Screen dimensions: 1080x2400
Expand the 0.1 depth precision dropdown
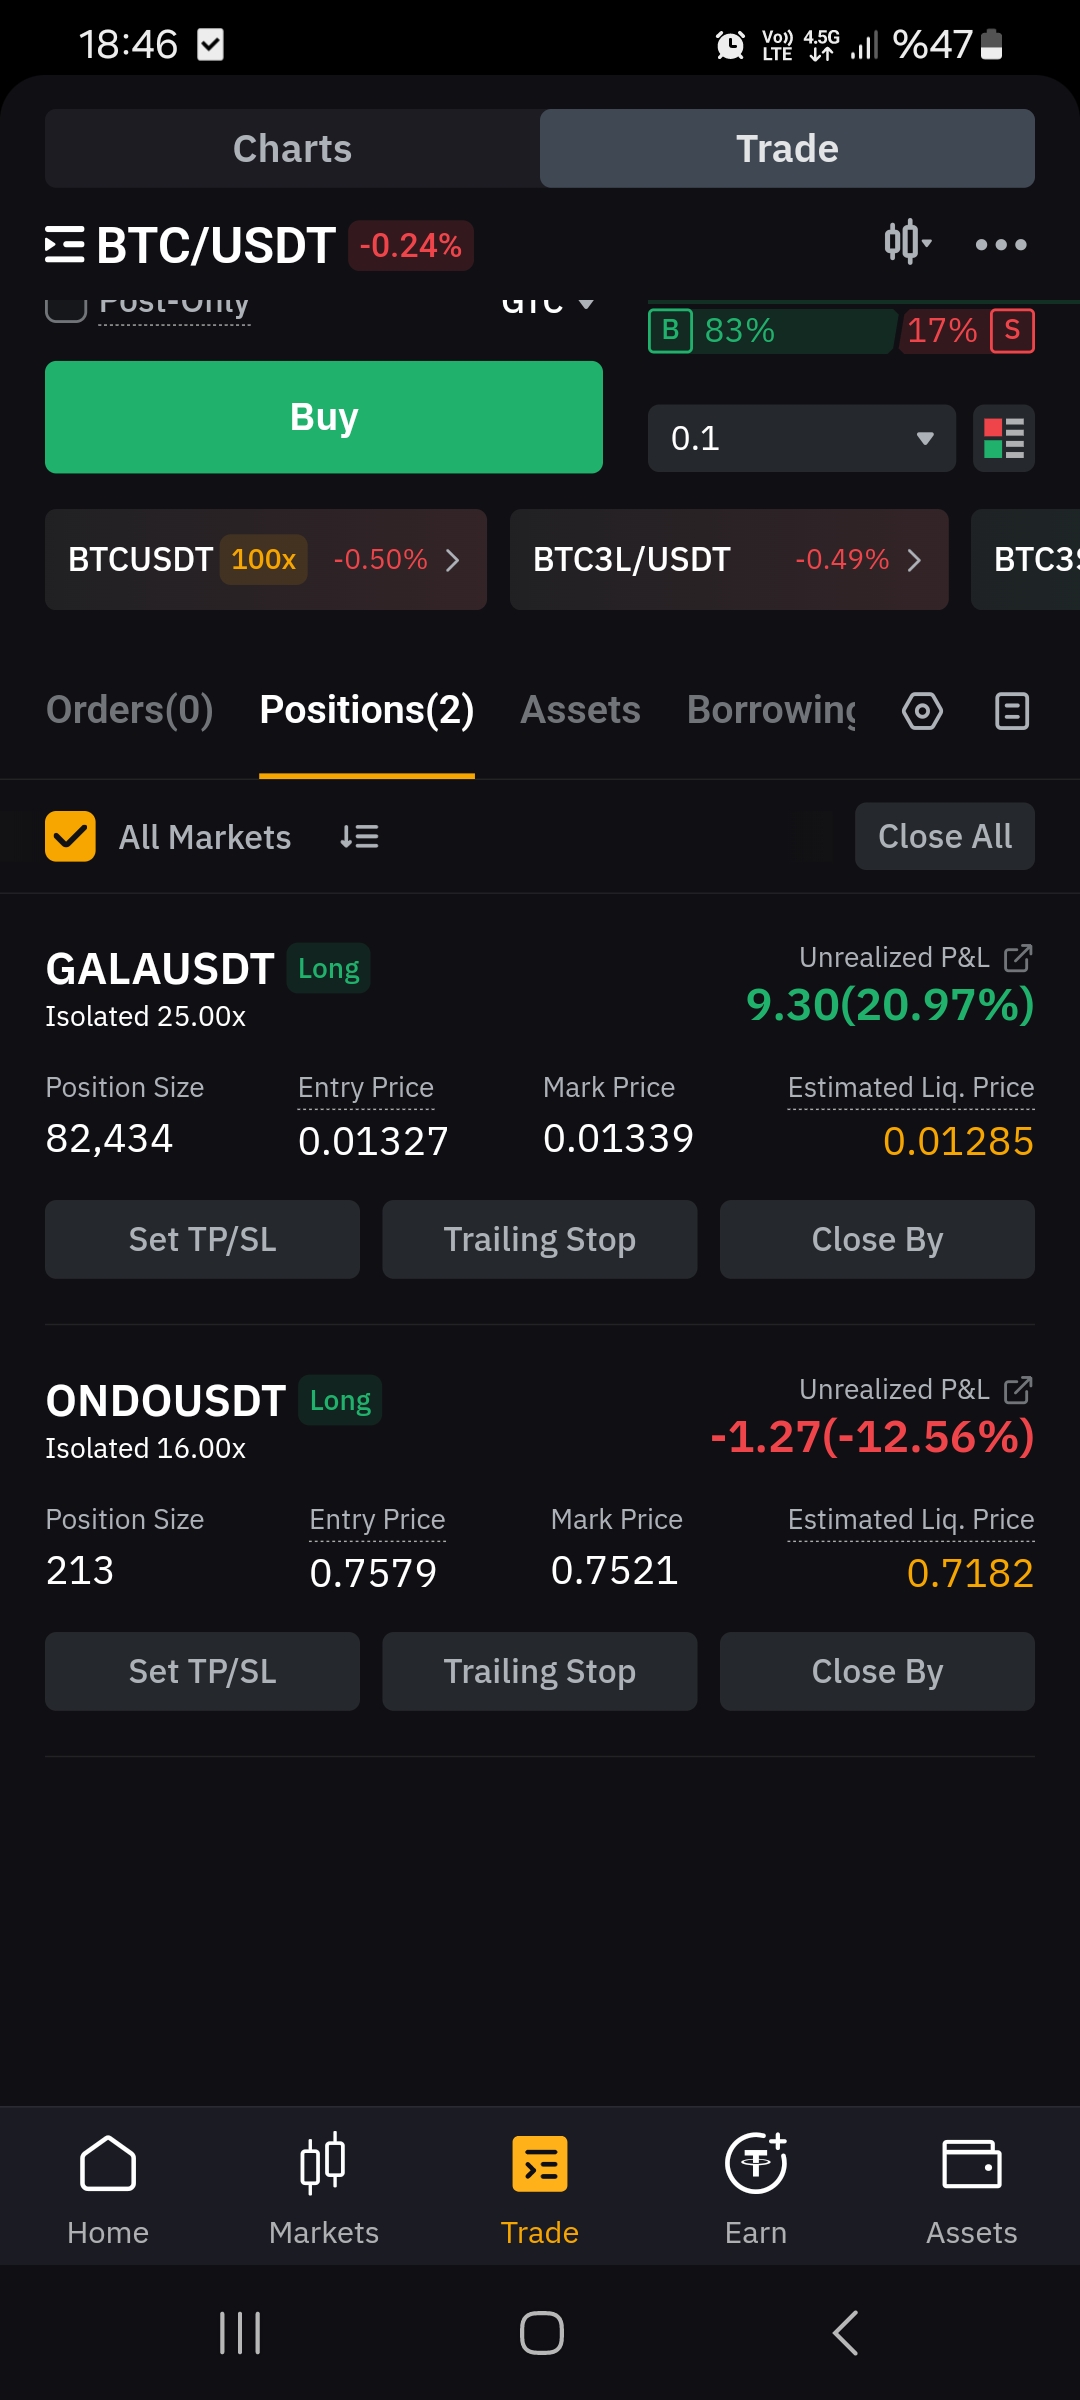(x=802, y=438)
